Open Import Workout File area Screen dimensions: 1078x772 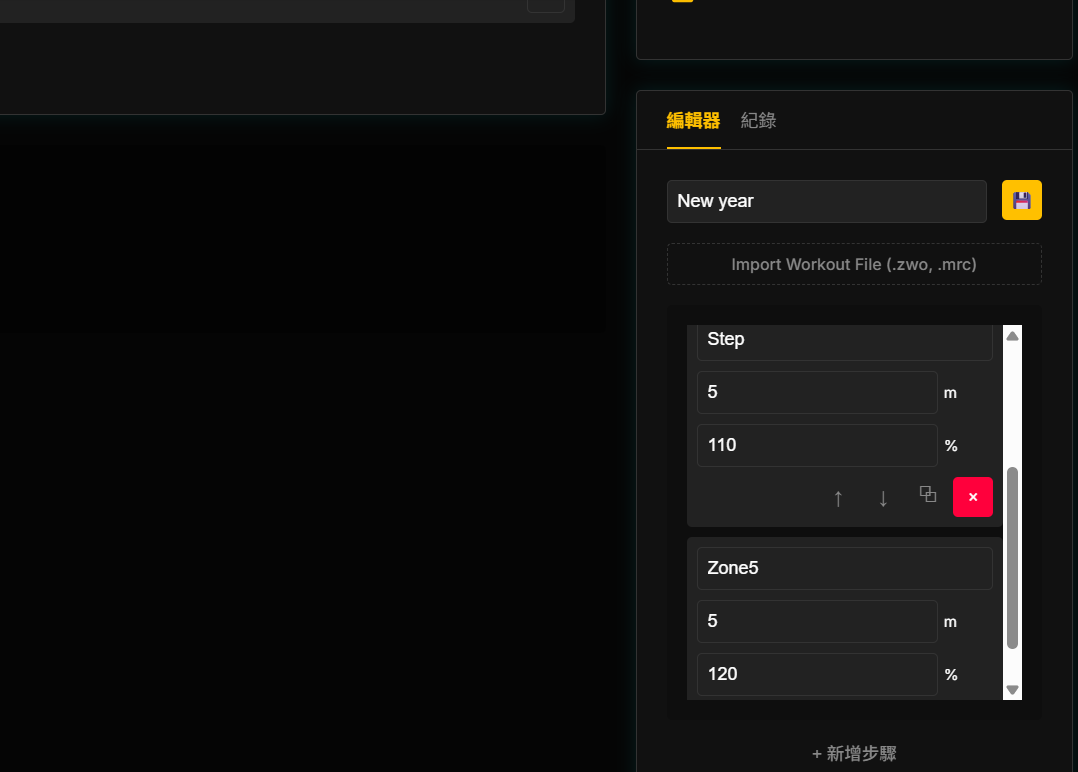(x=854, y=265)
